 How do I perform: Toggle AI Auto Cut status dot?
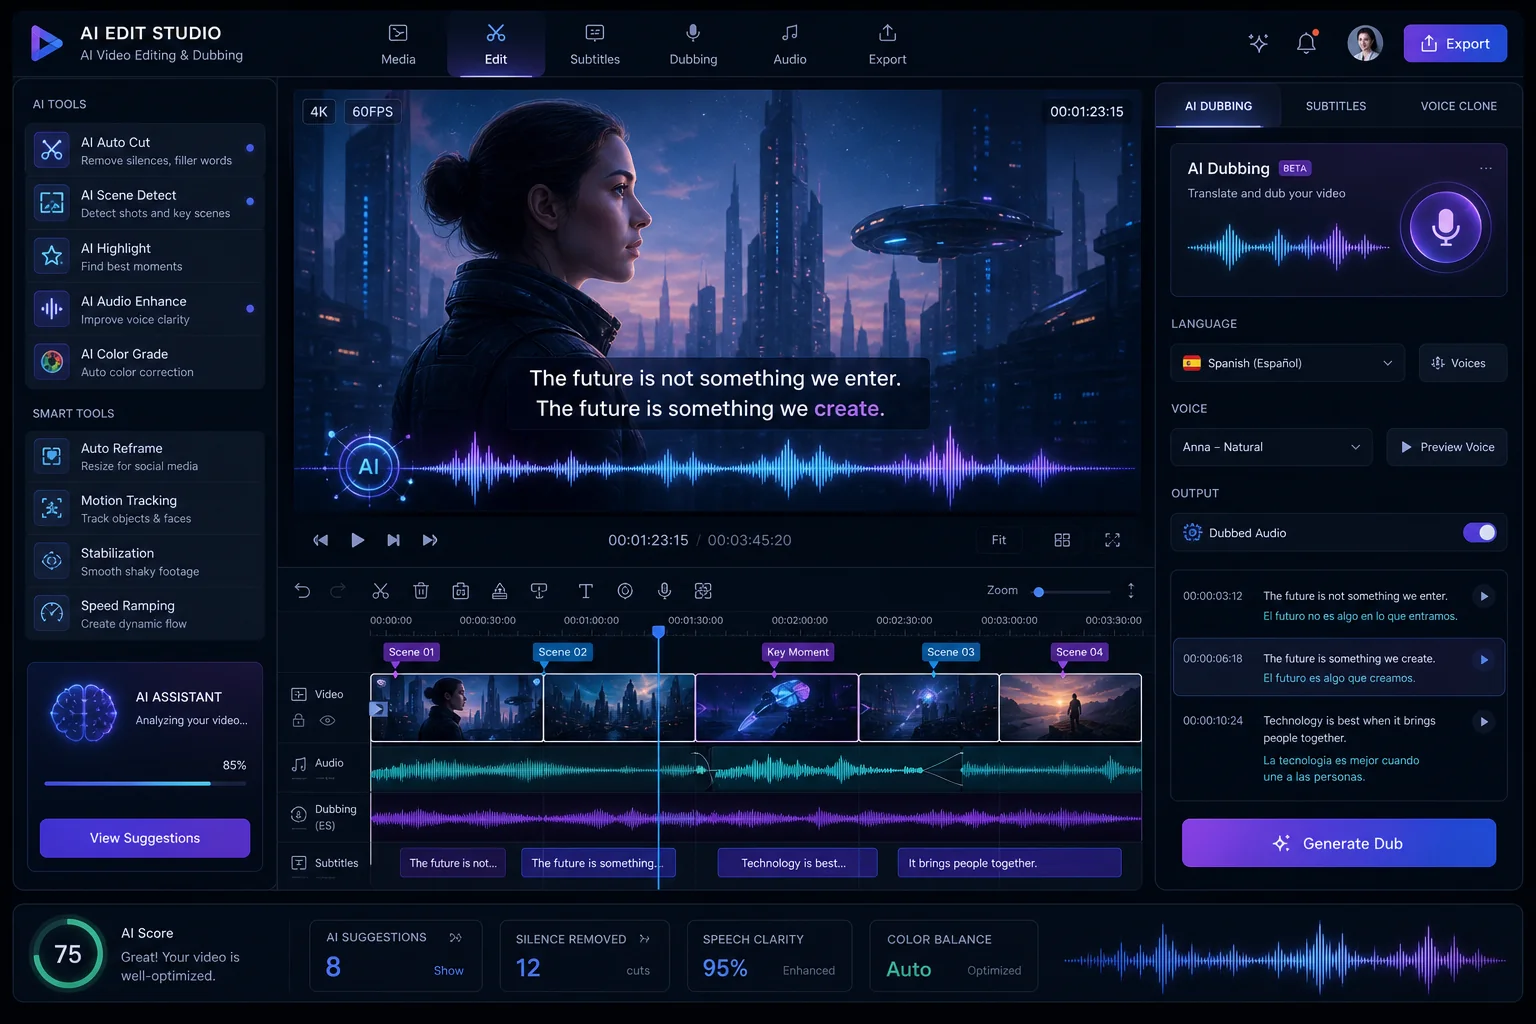pos(250,148)
